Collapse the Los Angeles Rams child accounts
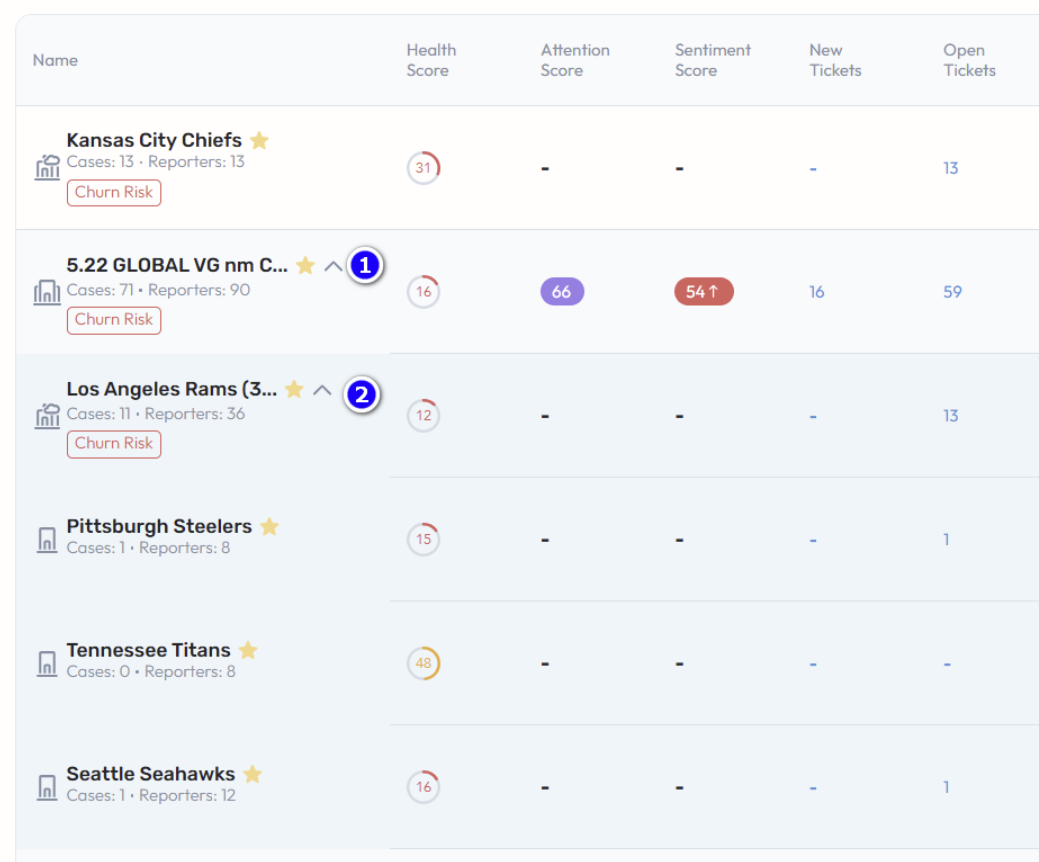This screenshot has width=1039, height=862. [x=322, y=390]
